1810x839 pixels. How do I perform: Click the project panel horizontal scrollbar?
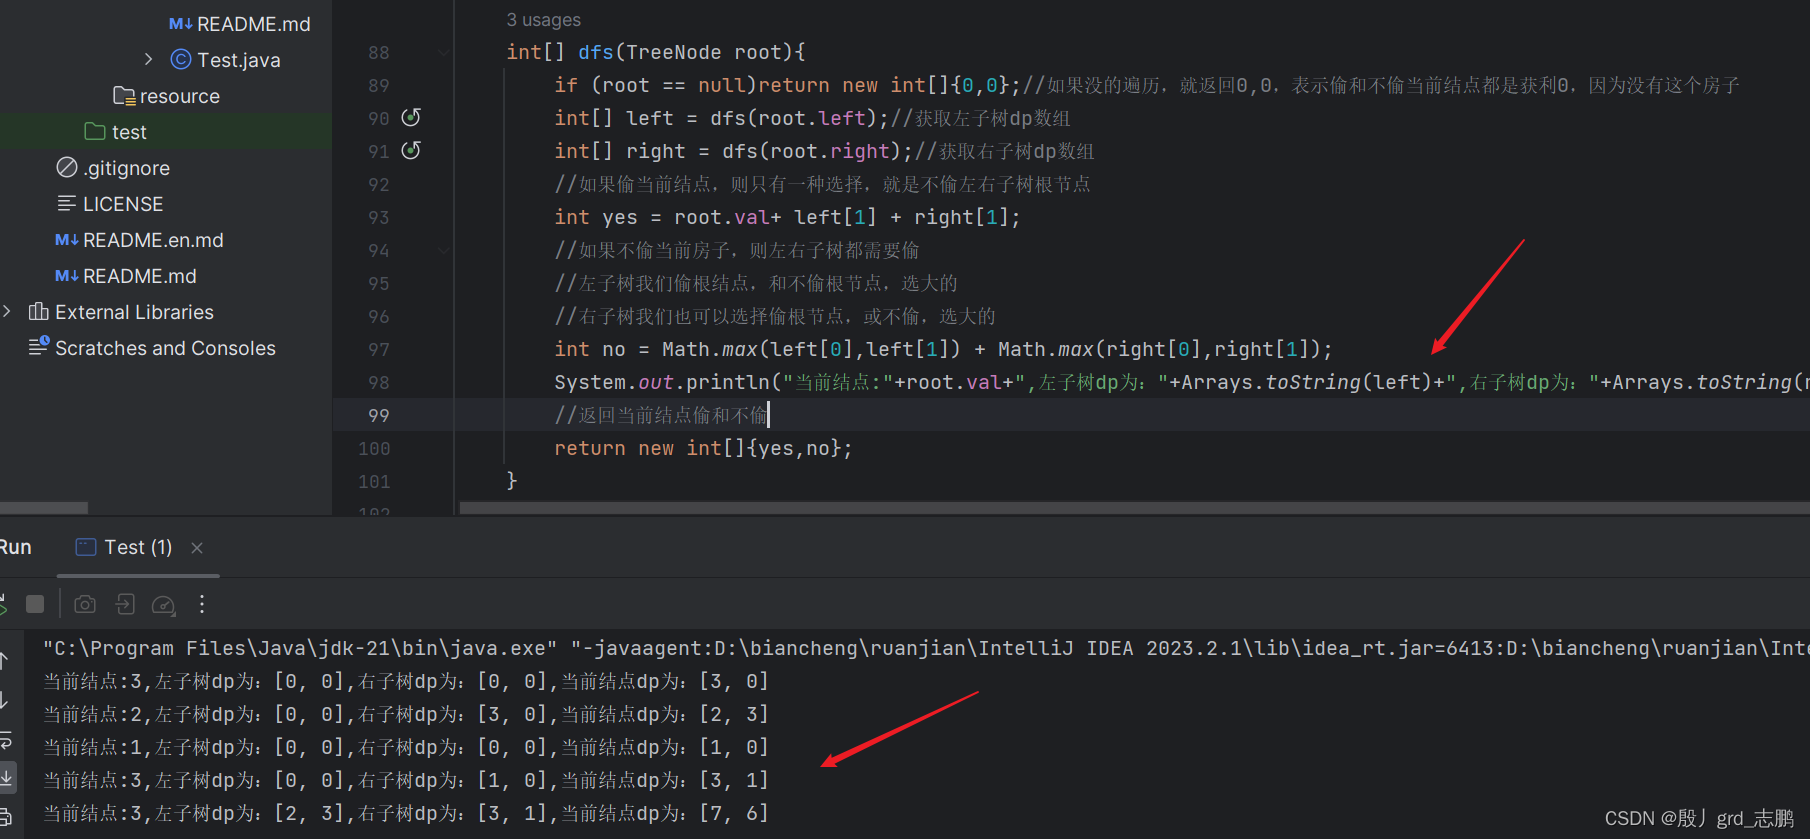(x=44, y=508)
